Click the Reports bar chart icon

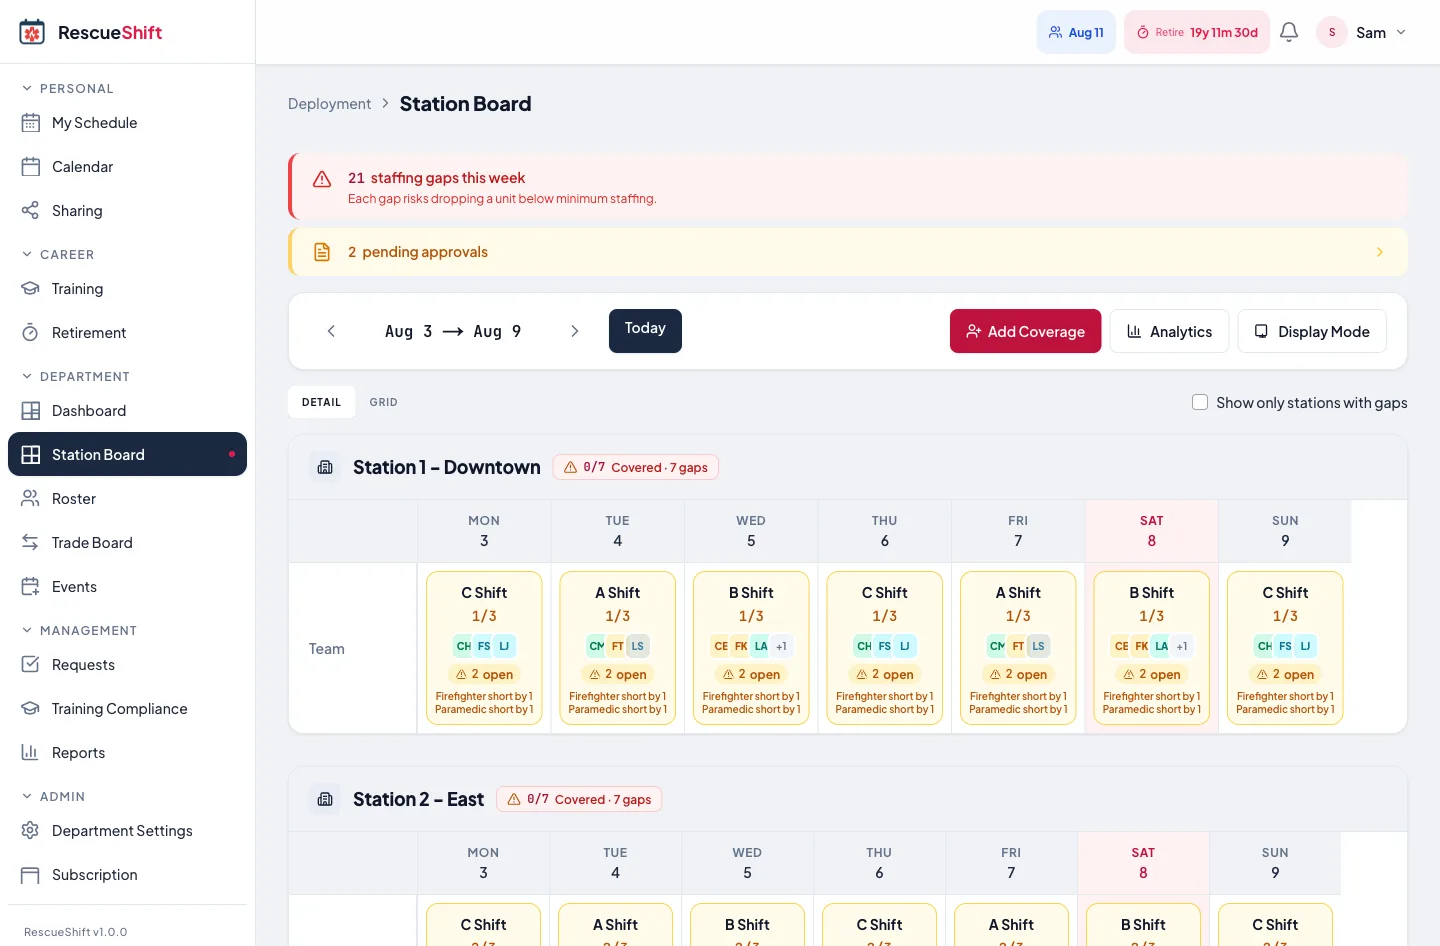31,753
